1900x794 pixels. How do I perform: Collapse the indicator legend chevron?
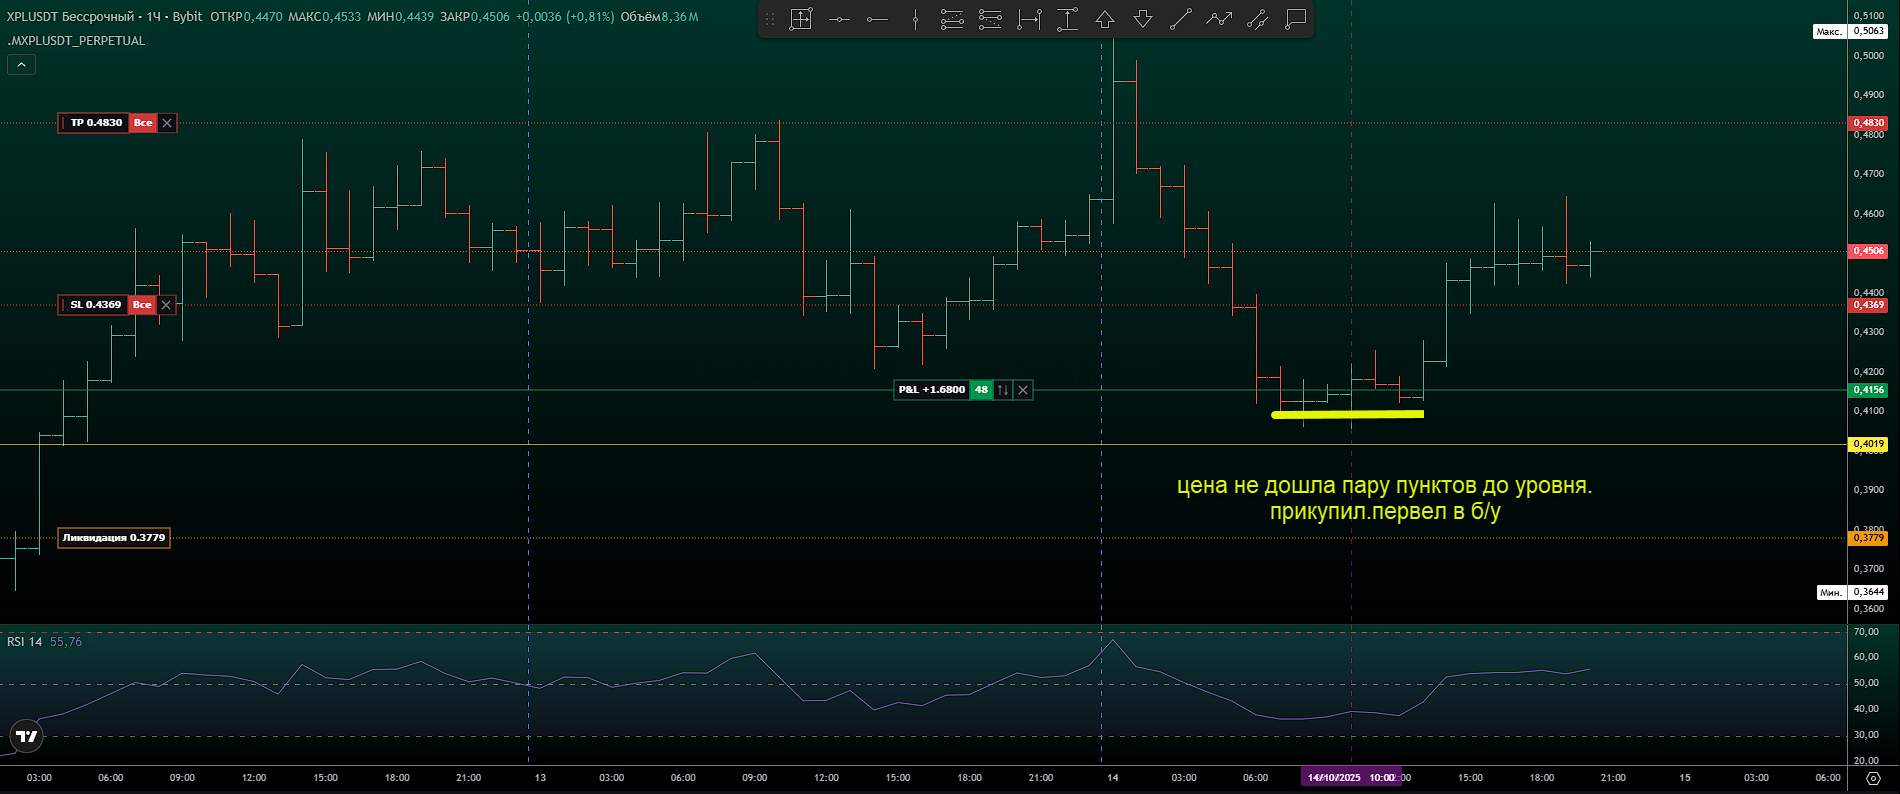(21, 64)
